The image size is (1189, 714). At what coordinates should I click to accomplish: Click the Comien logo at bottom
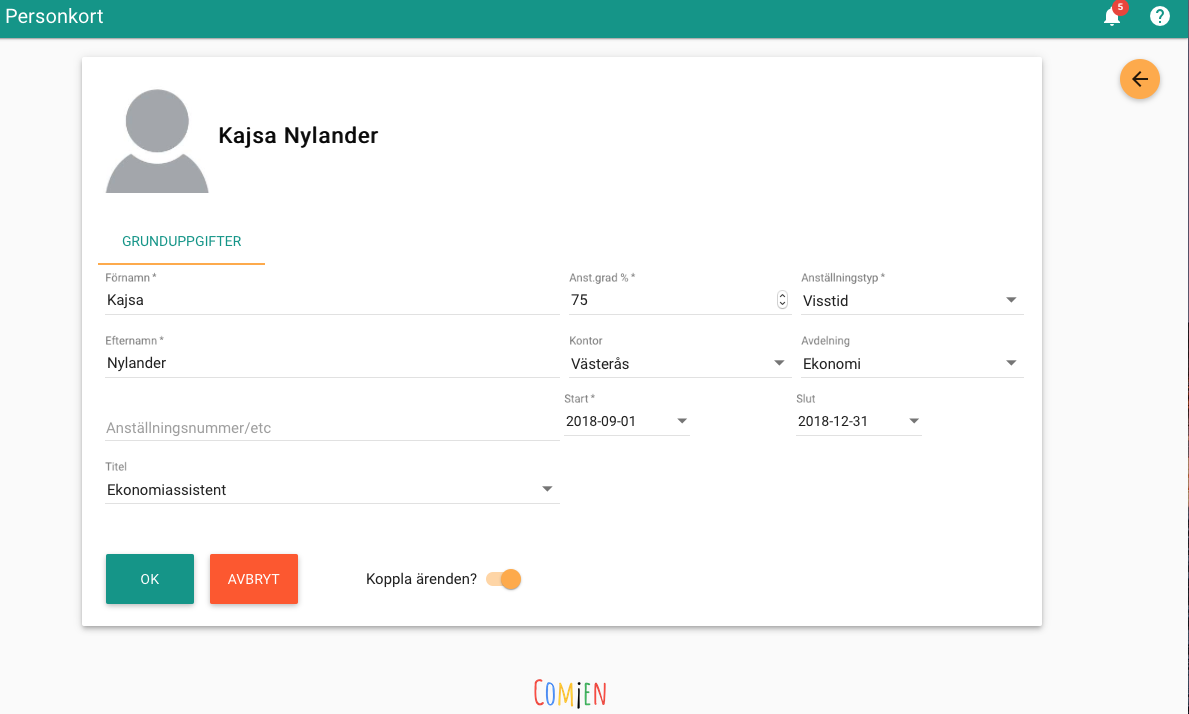[570, 693]
